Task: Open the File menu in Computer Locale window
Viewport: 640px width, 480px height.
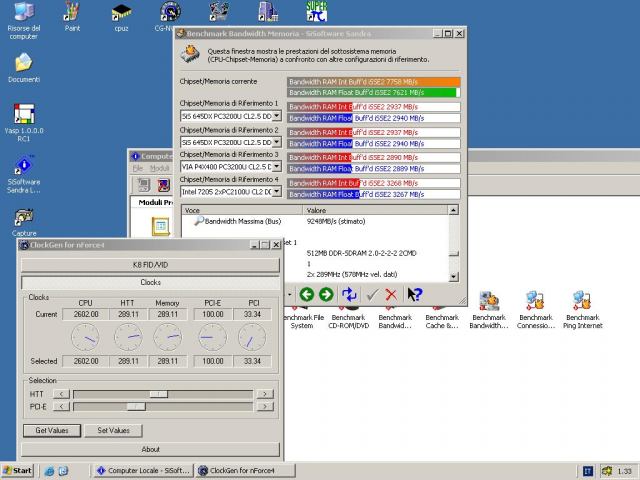Action: pyautogui.click(x=138, y=168)
